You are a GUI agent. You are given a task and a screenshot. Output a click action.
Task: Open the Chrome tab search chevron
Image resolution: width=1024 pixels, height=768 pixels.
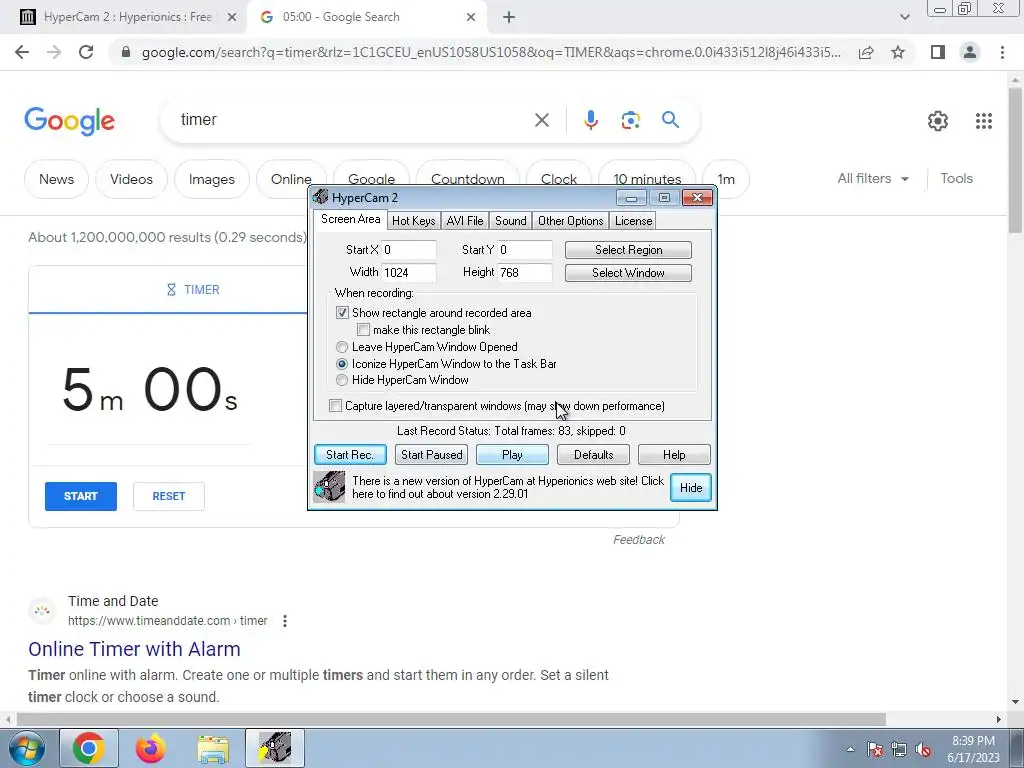click(904, 17)
